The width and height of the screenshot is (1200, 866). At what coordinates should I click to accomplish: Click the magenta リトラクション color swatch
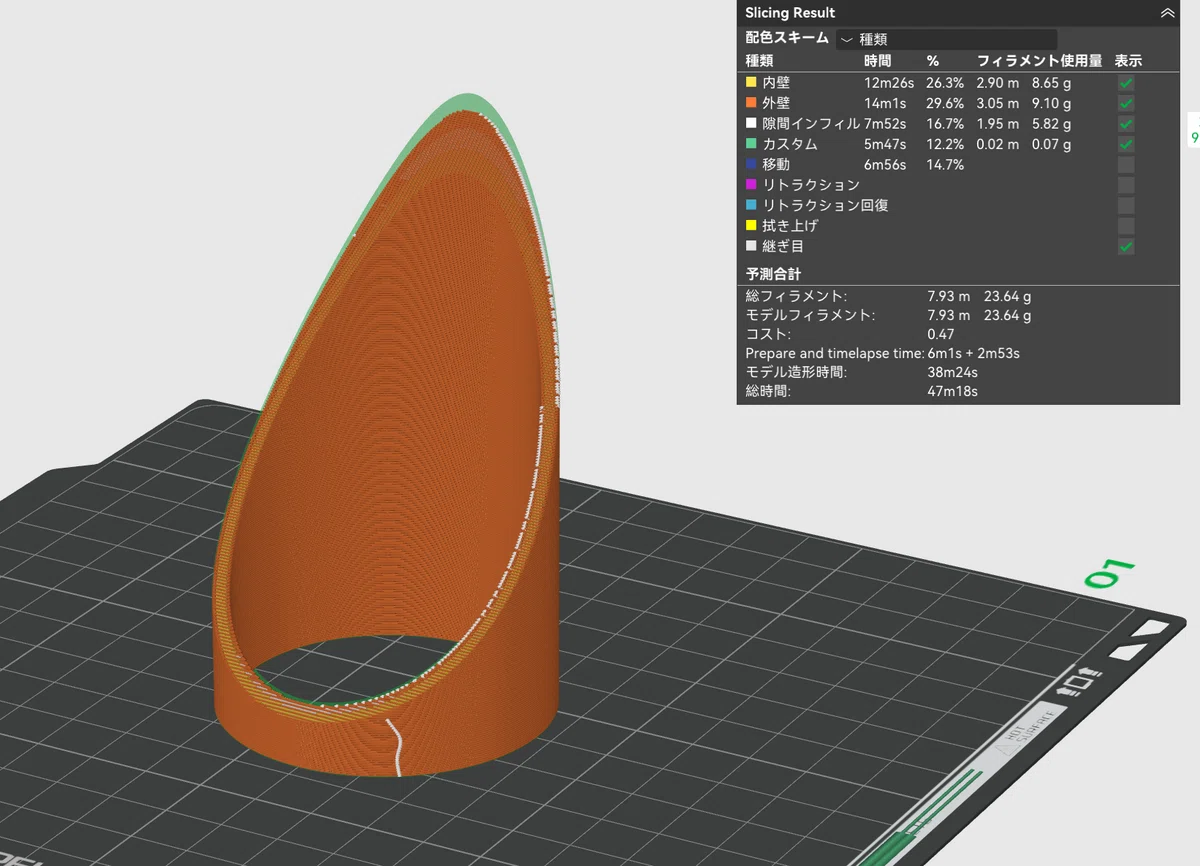tap(751, 185)
